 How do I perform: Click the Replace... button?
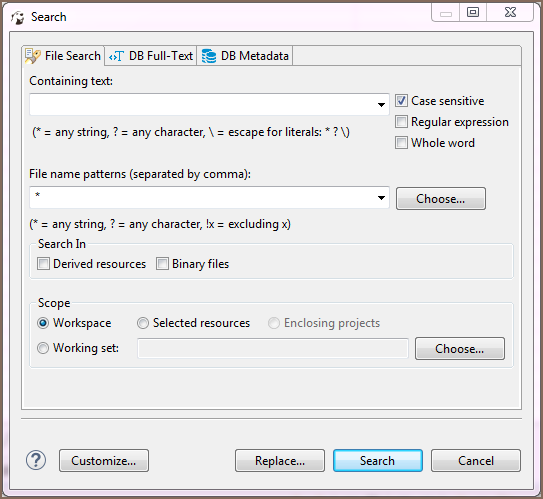click(280, 461)
